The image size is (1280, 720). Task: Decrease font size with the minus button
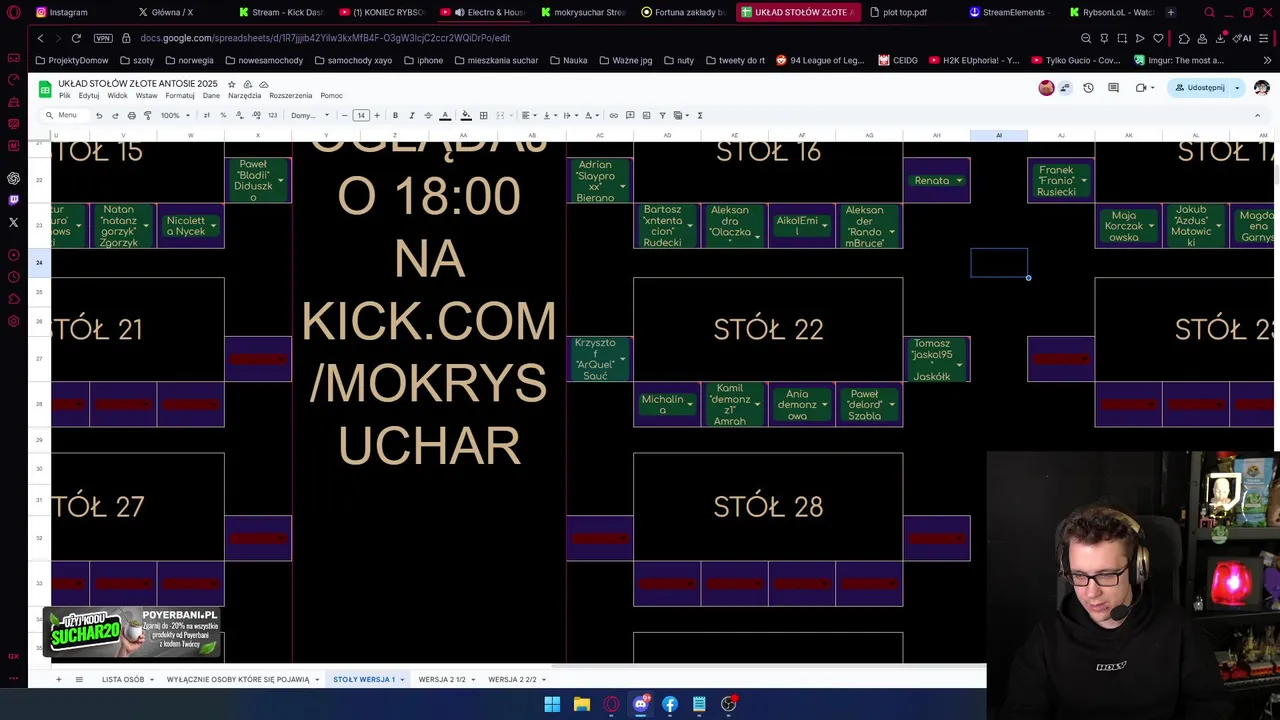pos(344,115)
